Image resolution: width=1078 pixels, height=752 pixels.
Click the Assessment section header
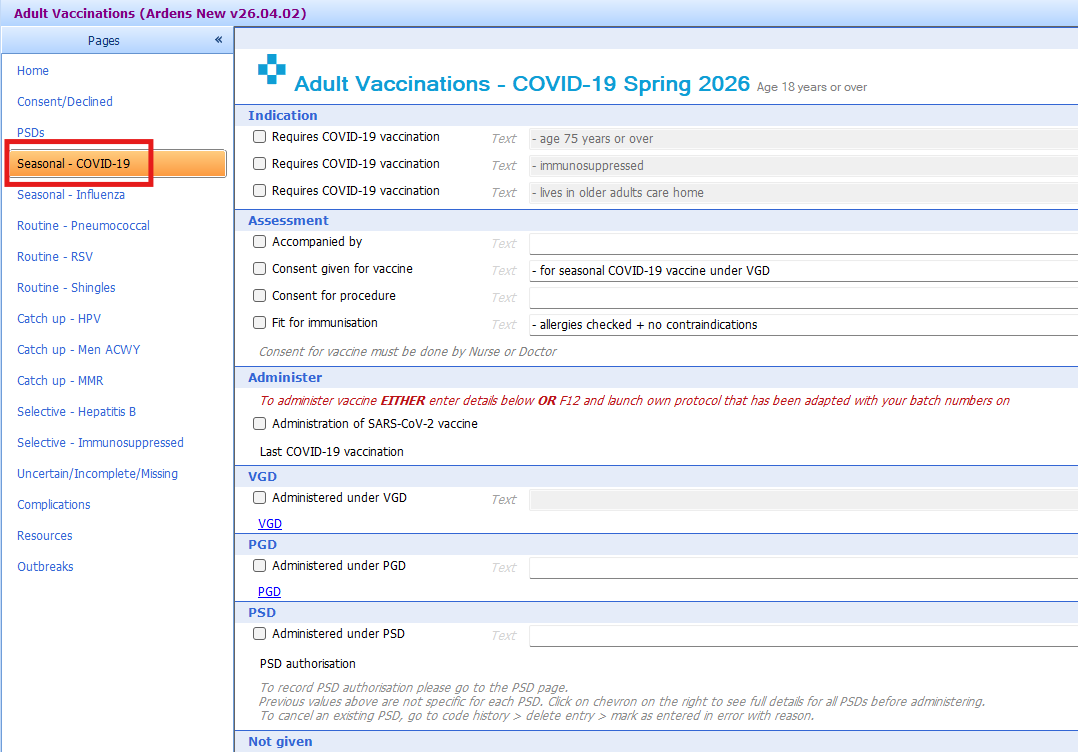(x=288, y=221)
